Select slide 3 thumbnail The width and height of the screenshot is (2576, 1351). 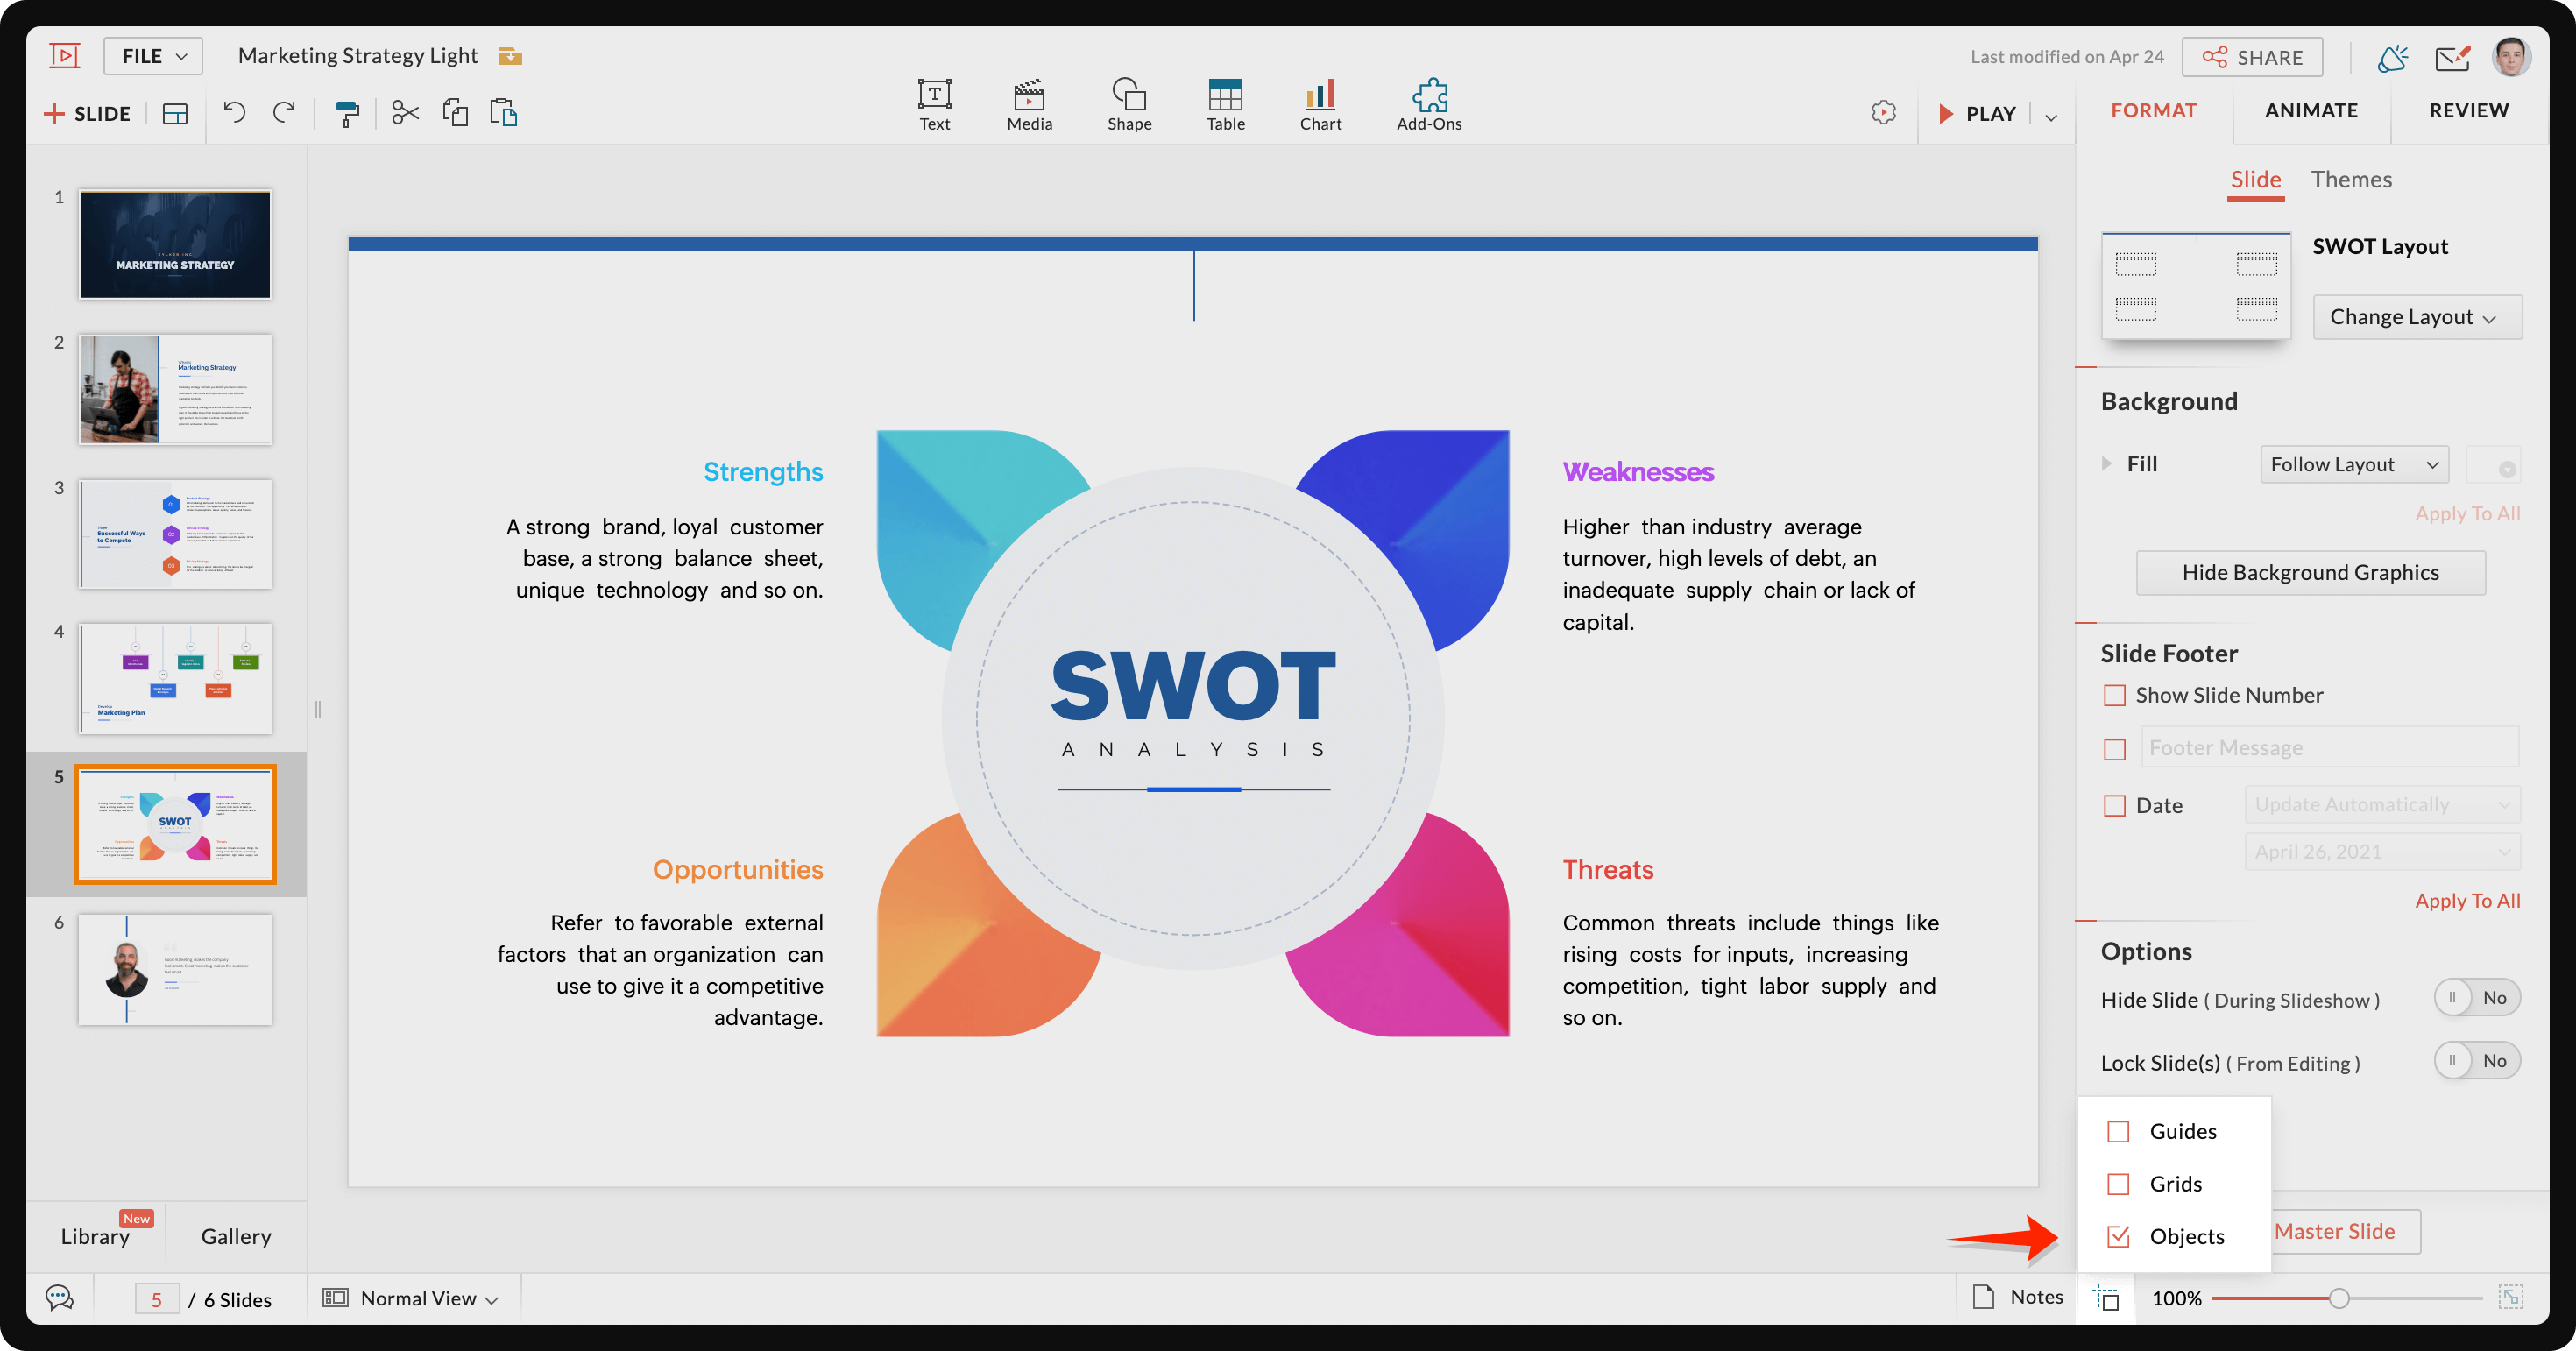[175, 534]
